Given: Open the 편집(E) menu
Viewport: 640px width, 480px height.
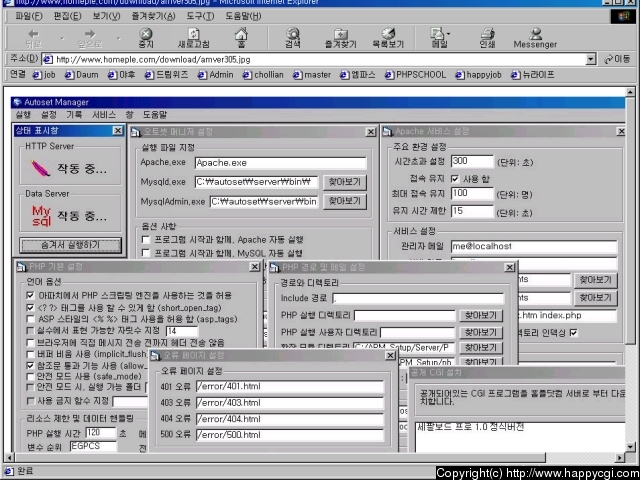Looking at the screenshot, I should 68,16.
